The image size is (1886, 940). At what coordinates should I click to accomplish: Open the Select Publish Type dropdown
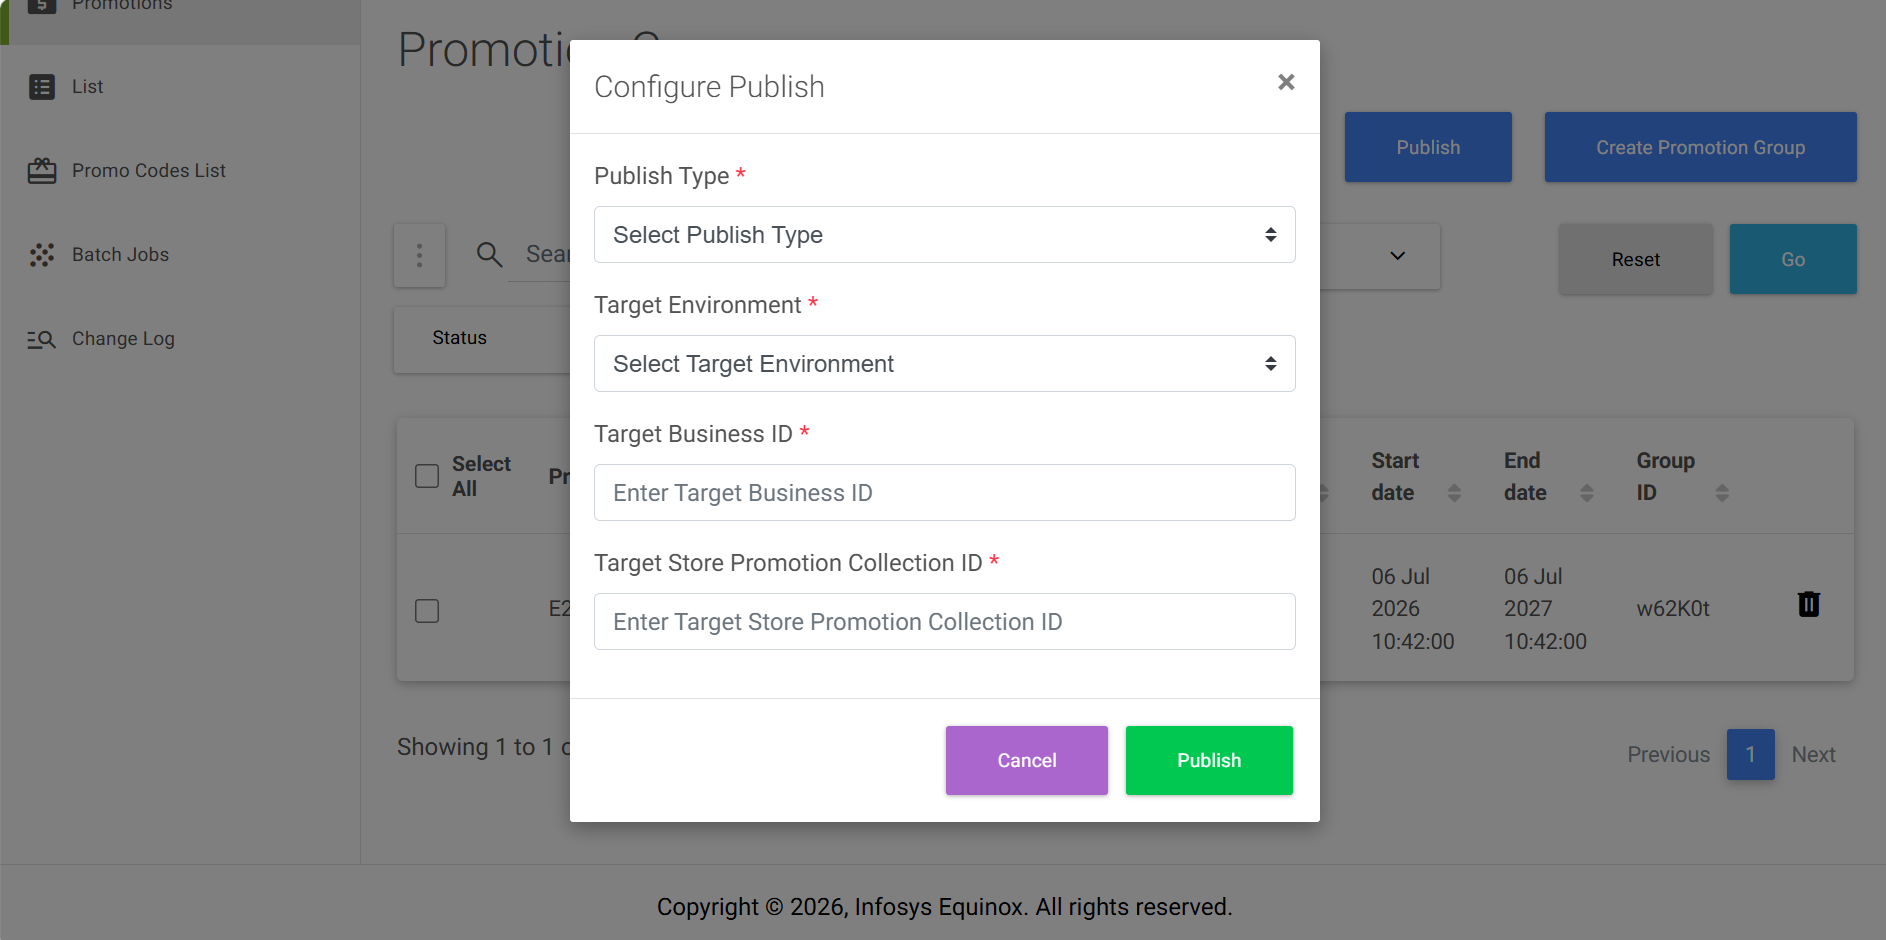click(x=944, y=235)
